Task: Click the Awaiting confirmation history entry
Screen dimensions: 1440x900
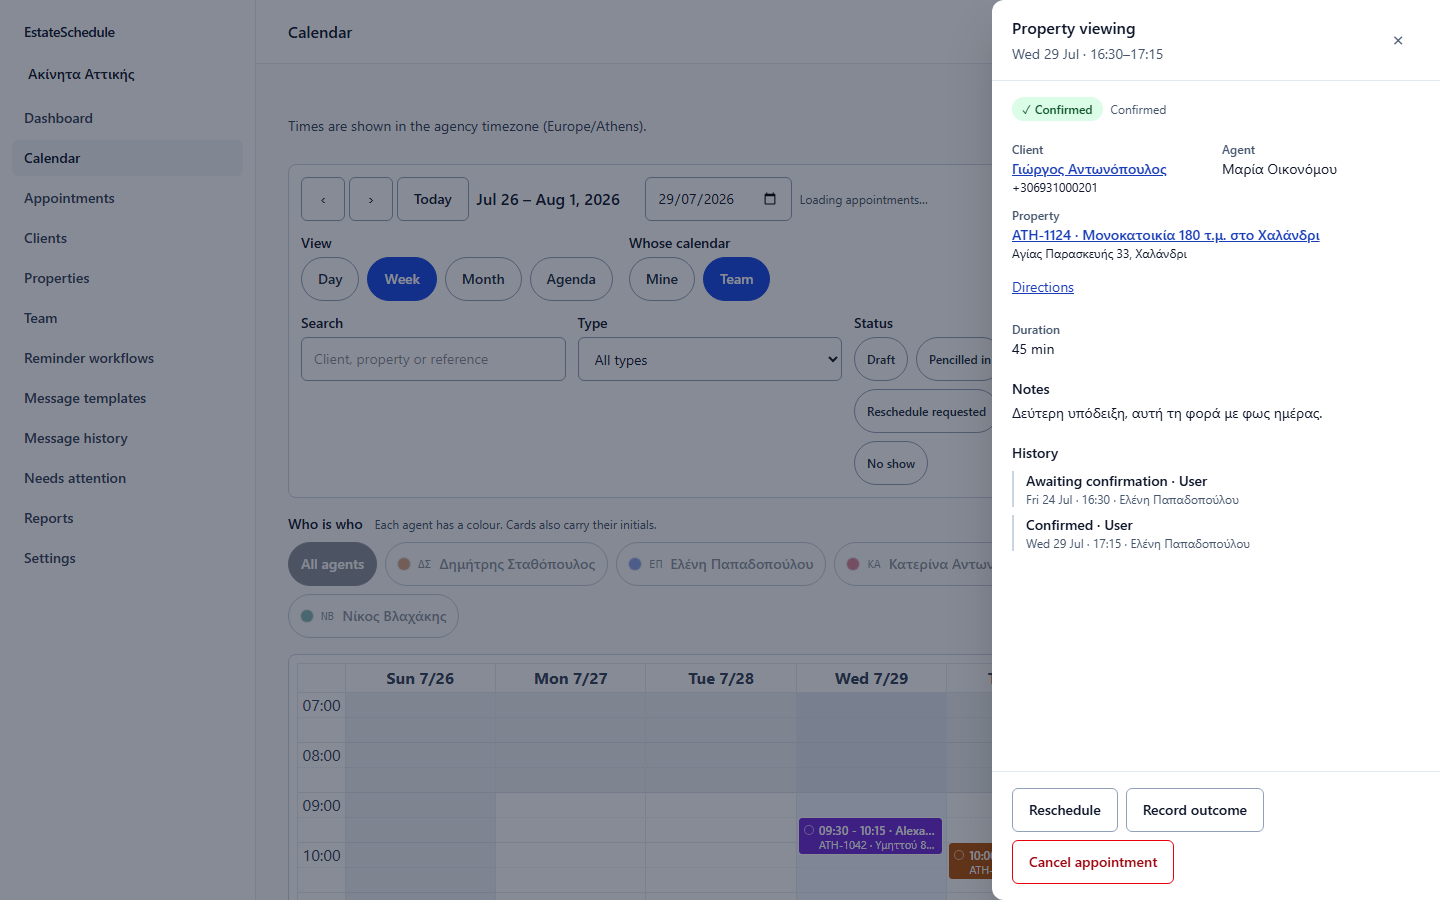Action: pyautogui.click(x=1132, y=490)
